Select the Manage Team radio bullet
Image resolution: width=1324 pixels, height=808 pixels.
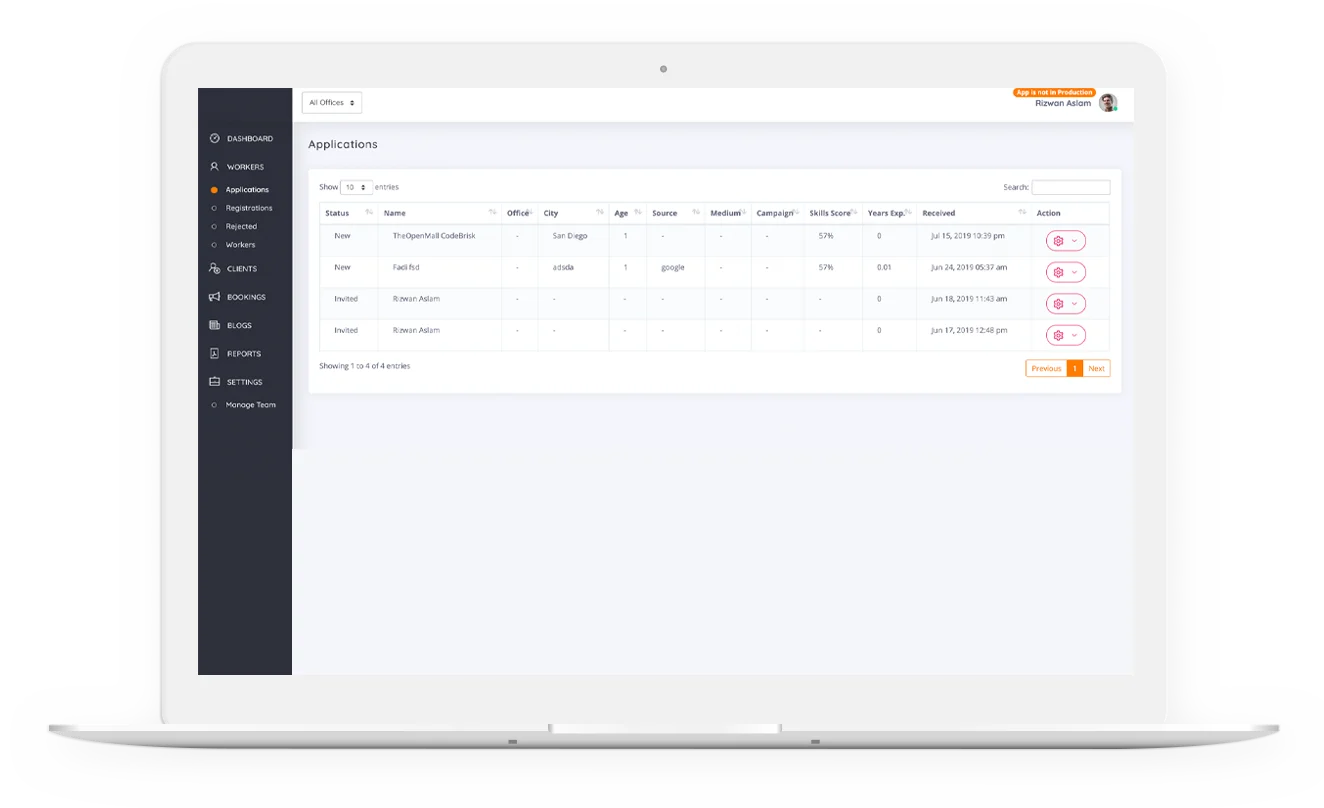[x=214, y=405]
